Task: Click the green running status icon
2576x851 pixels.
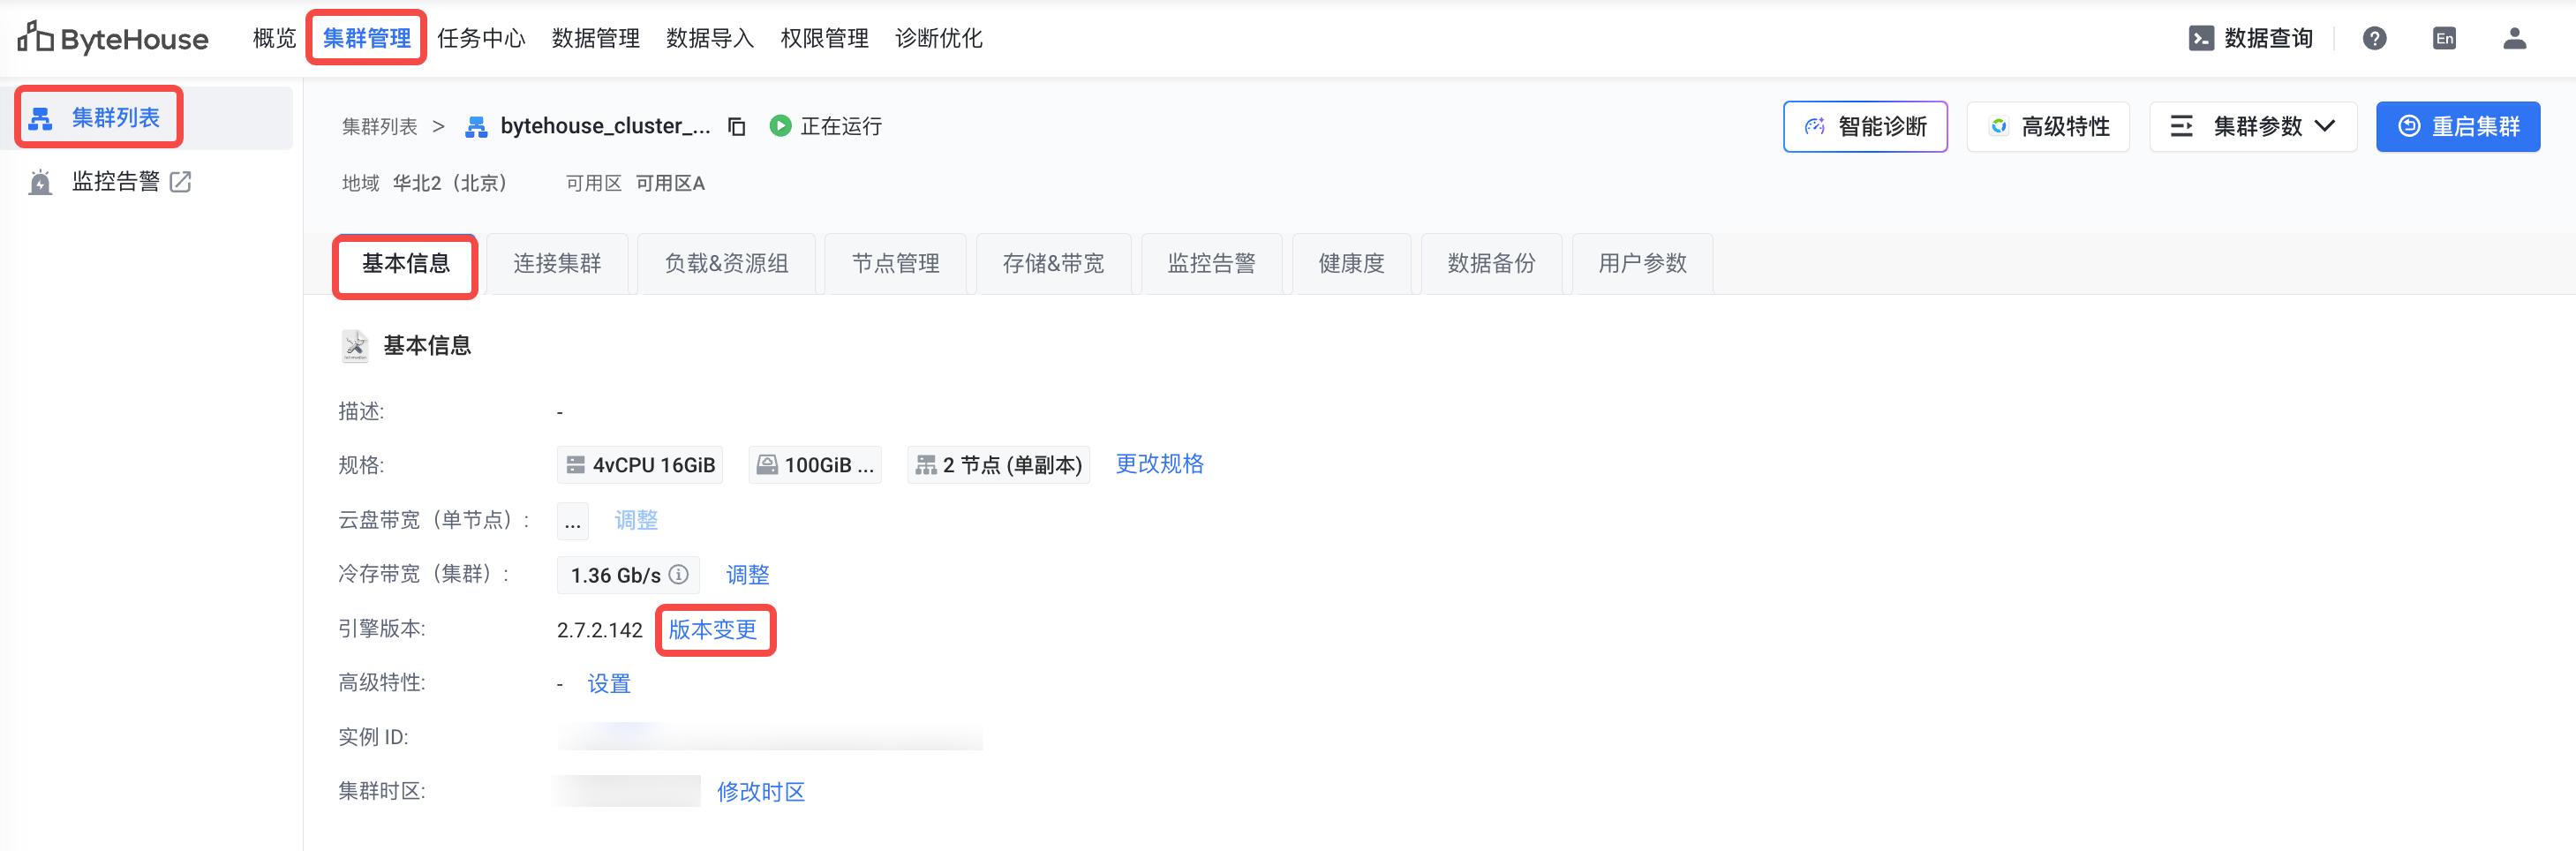Action: point(780,126)
